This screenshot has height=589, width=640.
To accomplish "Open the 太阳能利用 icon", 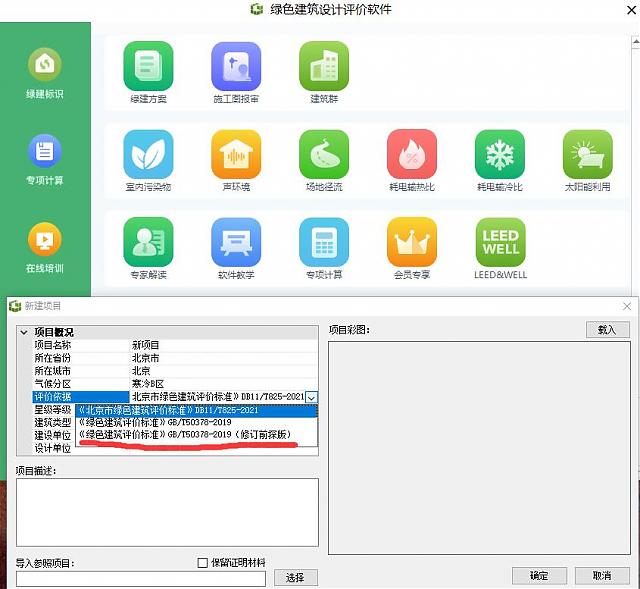I will point(587,154).
